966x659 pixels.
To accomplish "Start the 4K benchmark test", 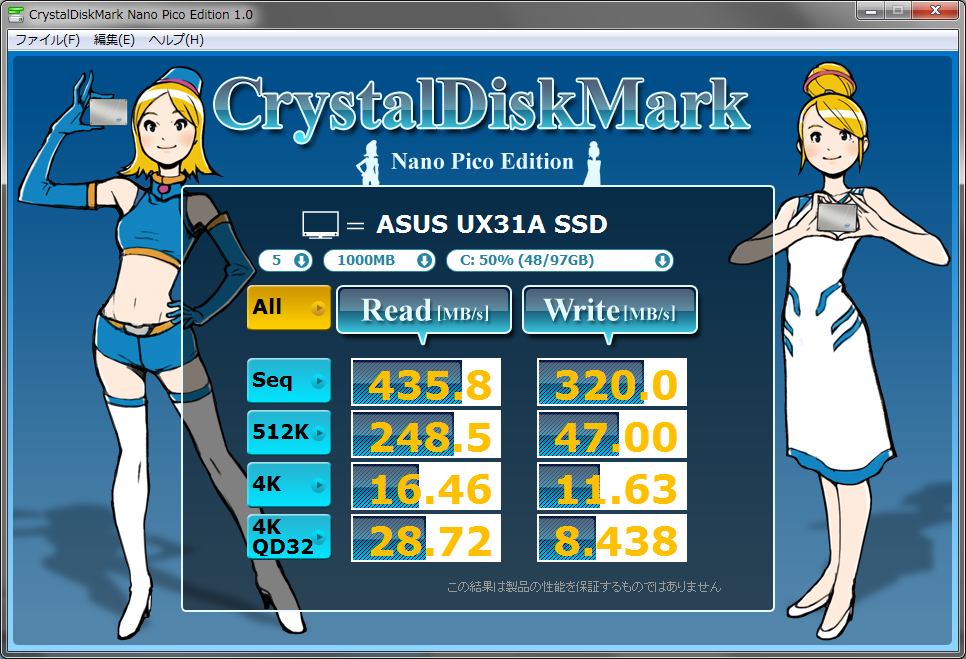I will tap(289, 485).
